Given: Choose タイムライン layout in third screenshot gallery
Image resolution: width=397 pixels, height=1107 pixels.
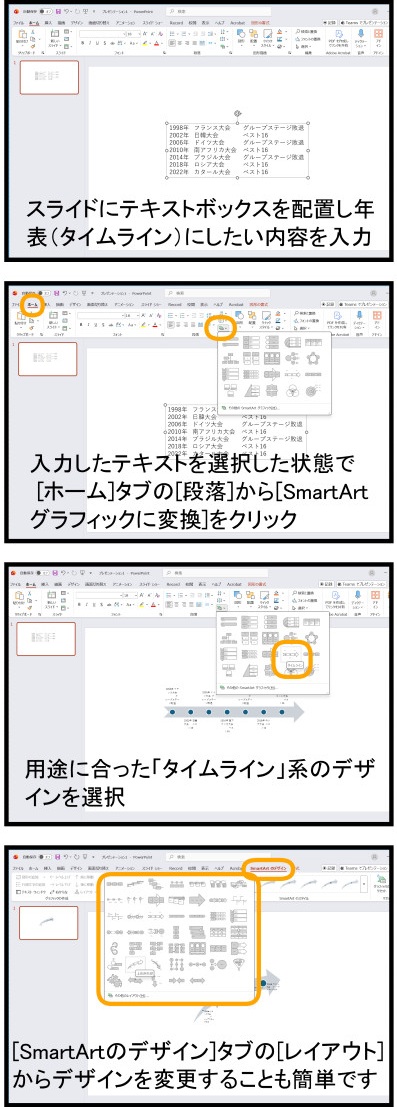Looking at the screenshot, I should [291, 654].
